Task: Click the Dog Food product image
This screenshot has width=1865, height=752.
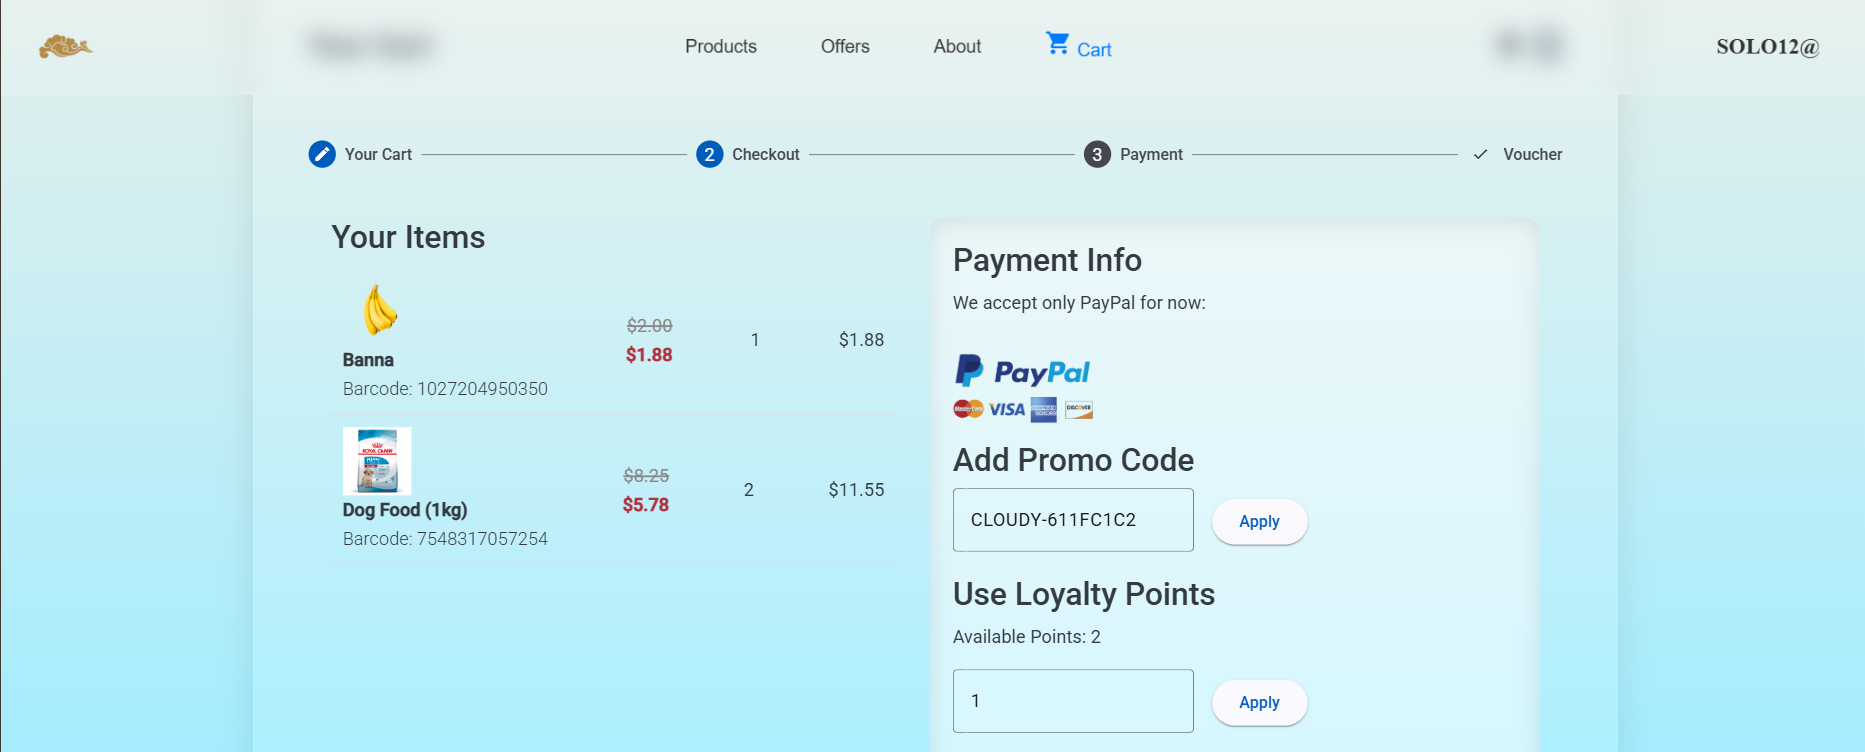Action: (x=377, y=461)
